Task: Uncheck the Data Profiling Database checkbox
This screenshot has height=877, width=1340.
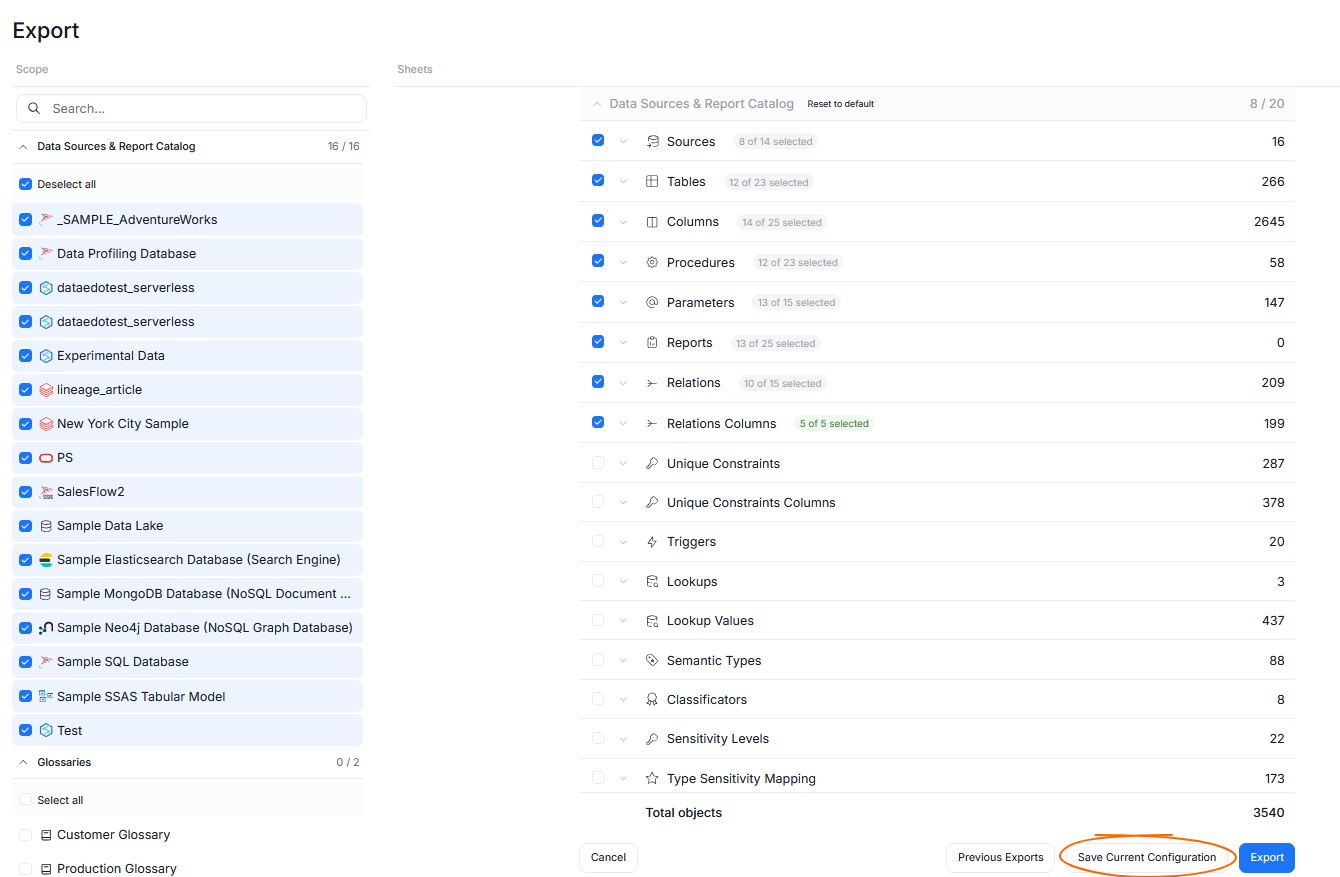Action: 26,253
